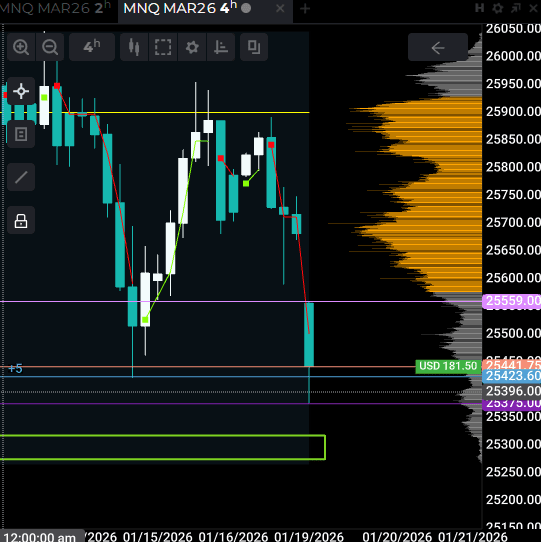Image resolution: width=541 pixels, height=542 pixels.
Task: Click the 25441.75 orange price label
Action: click(x=511, y=365)
